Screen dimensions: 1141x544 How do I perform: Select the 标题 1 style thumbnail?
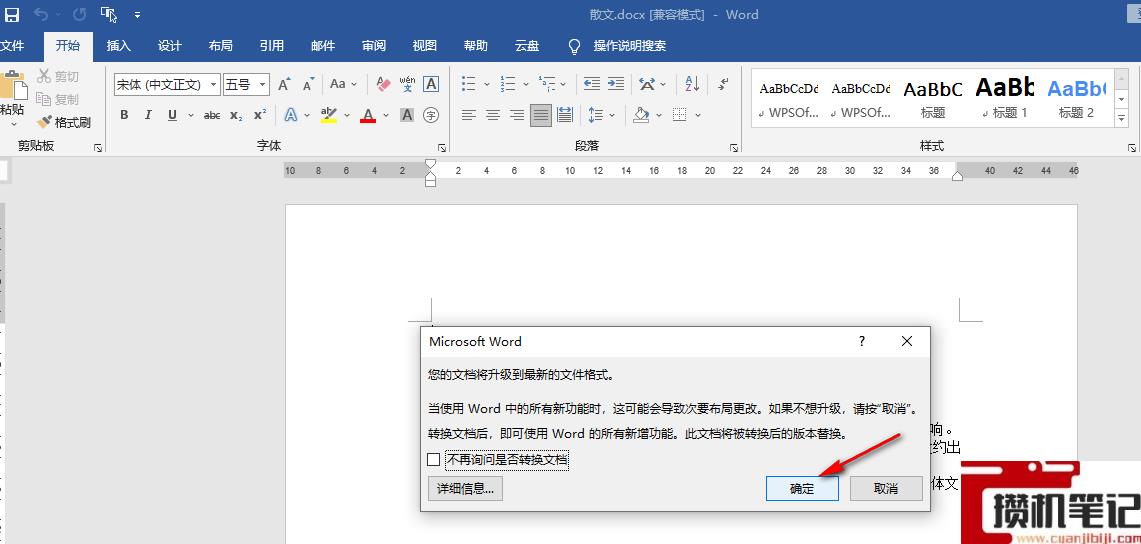[1005, 98]
